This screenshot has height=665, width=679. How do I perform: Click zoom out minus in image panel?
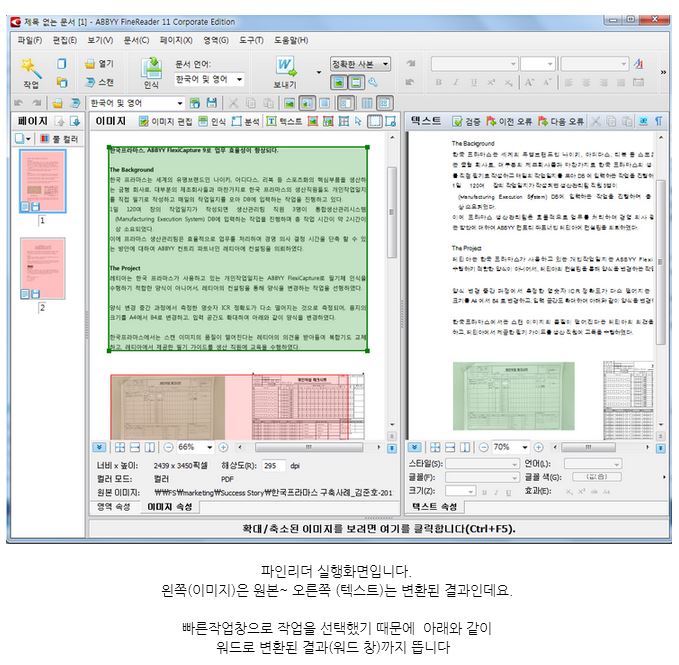coord(168,447)
